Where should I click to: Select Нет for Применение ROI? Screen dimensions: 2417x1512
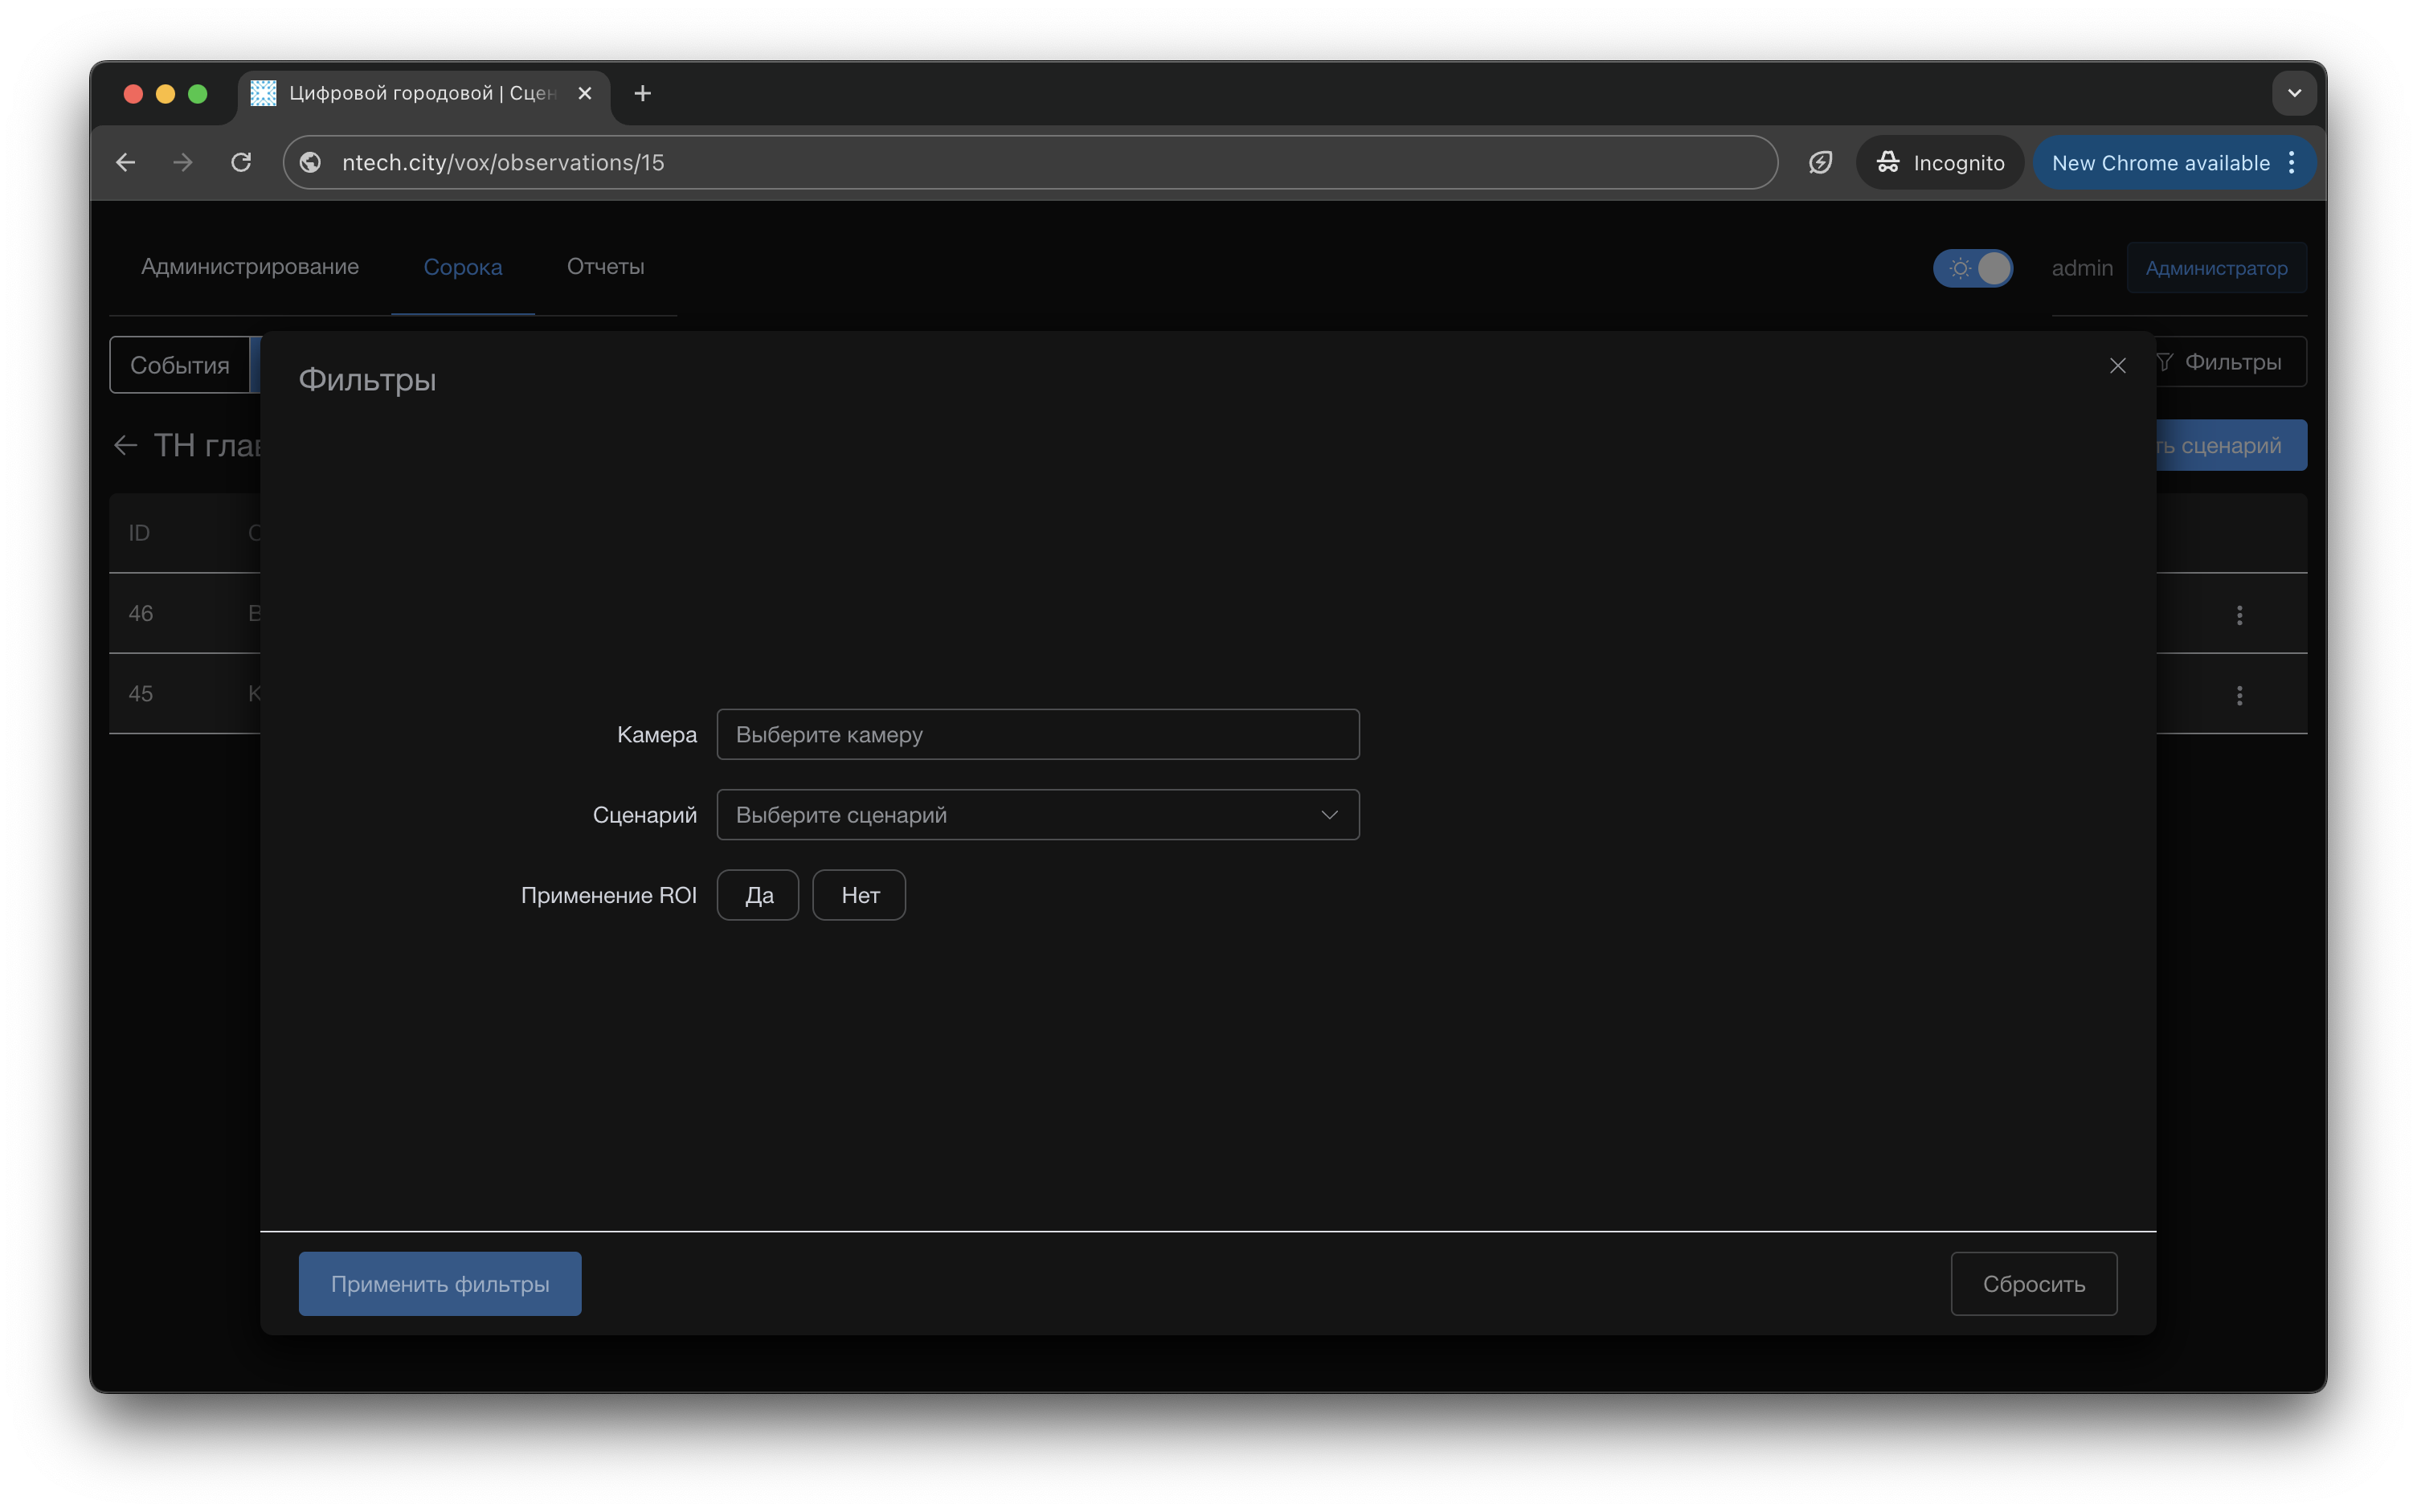point(859,895)
